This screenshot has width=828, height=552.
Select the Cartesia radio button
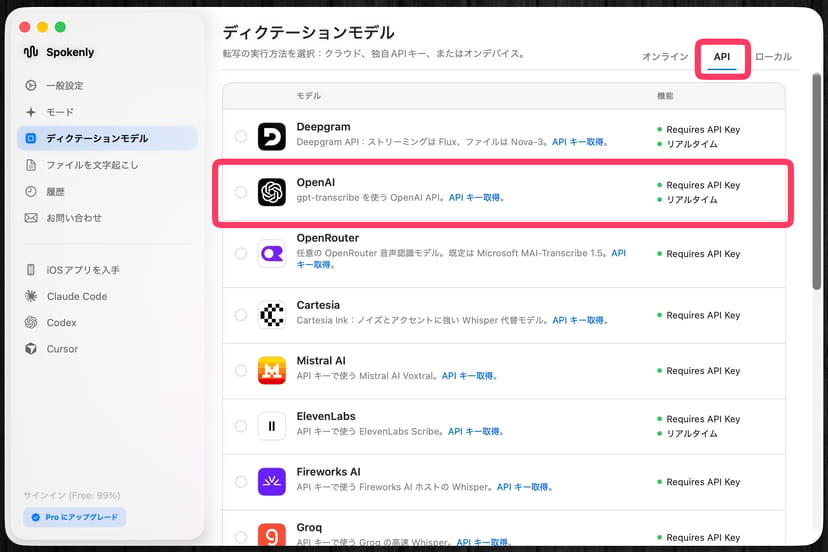241,315
